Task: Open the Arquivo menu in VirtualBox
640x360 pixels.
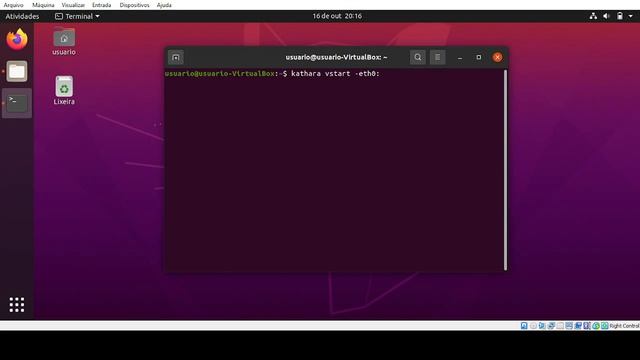Action: 13,5
